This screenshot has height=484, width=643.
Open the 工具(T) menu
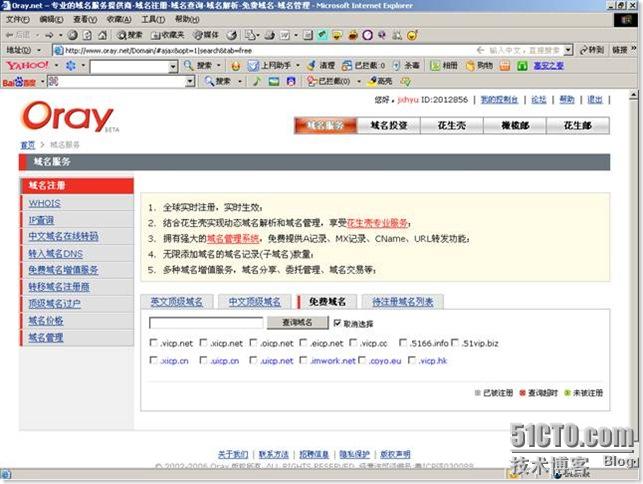[153, 19]
